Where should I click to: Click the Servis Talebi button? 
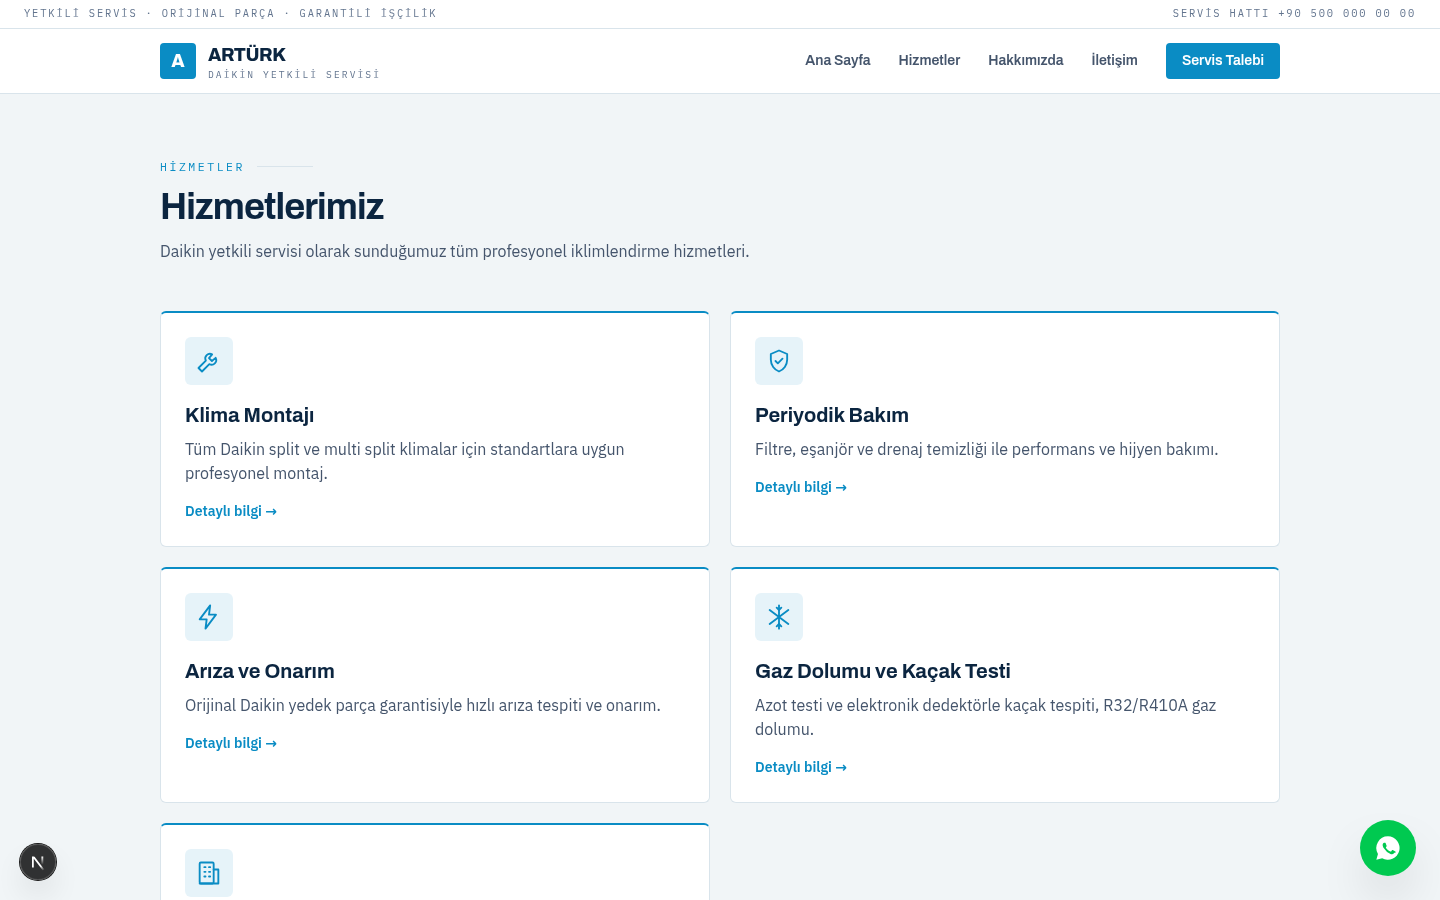1223,61
